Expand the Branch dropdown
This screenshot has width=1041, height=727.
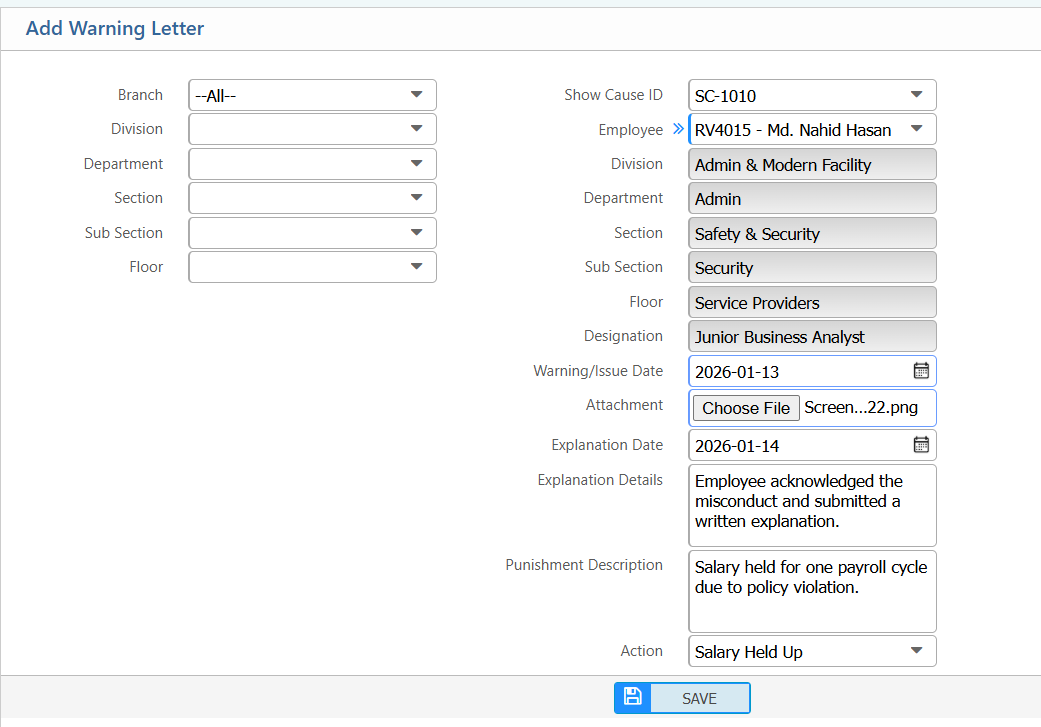[x=312, y=96]
